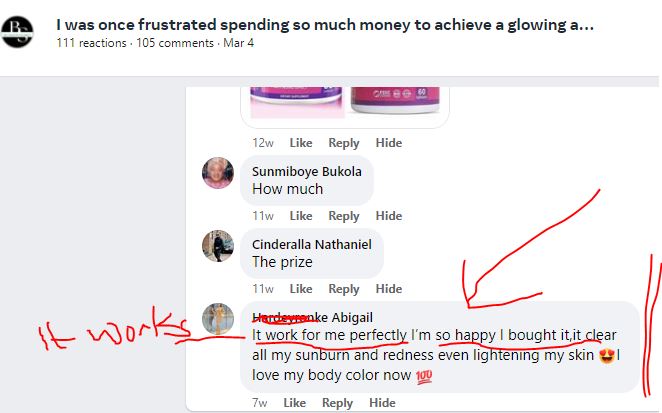662x413 pixels.
Task: Reply to "The prize" comment
Action: tap(344, 289)
